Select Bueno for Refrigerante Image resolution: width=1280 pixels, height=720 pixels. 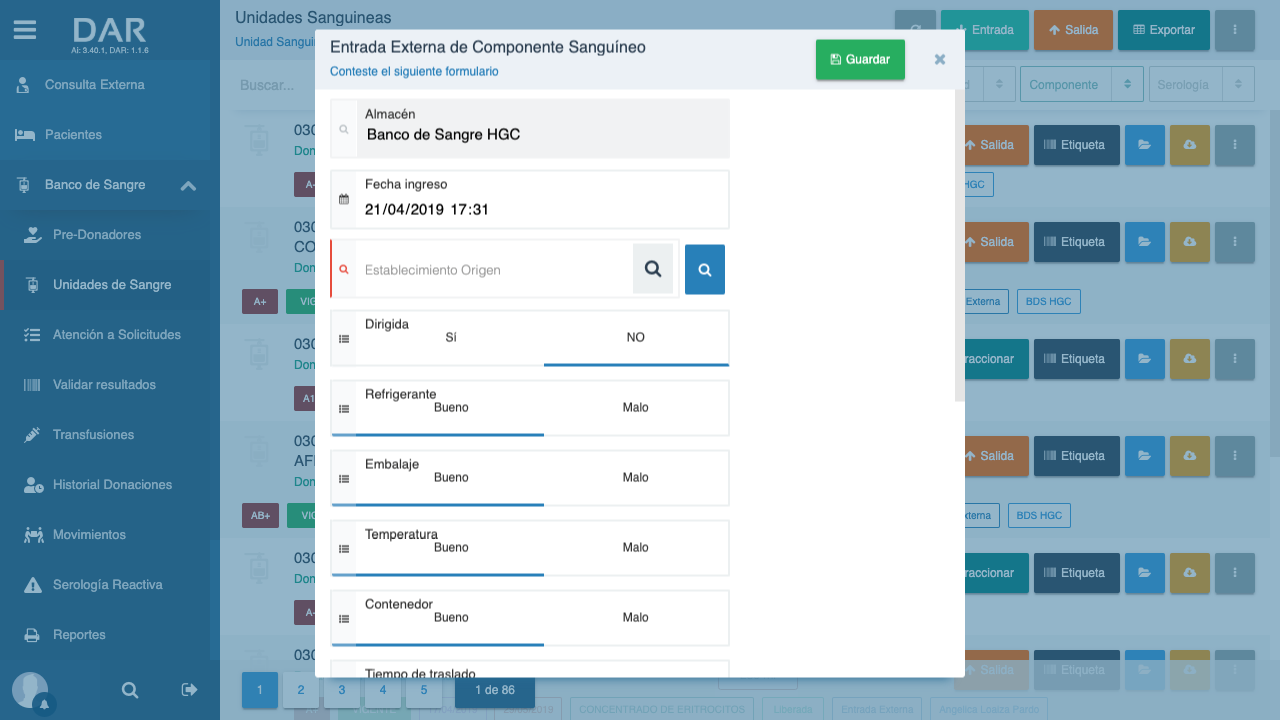point(451,408)
